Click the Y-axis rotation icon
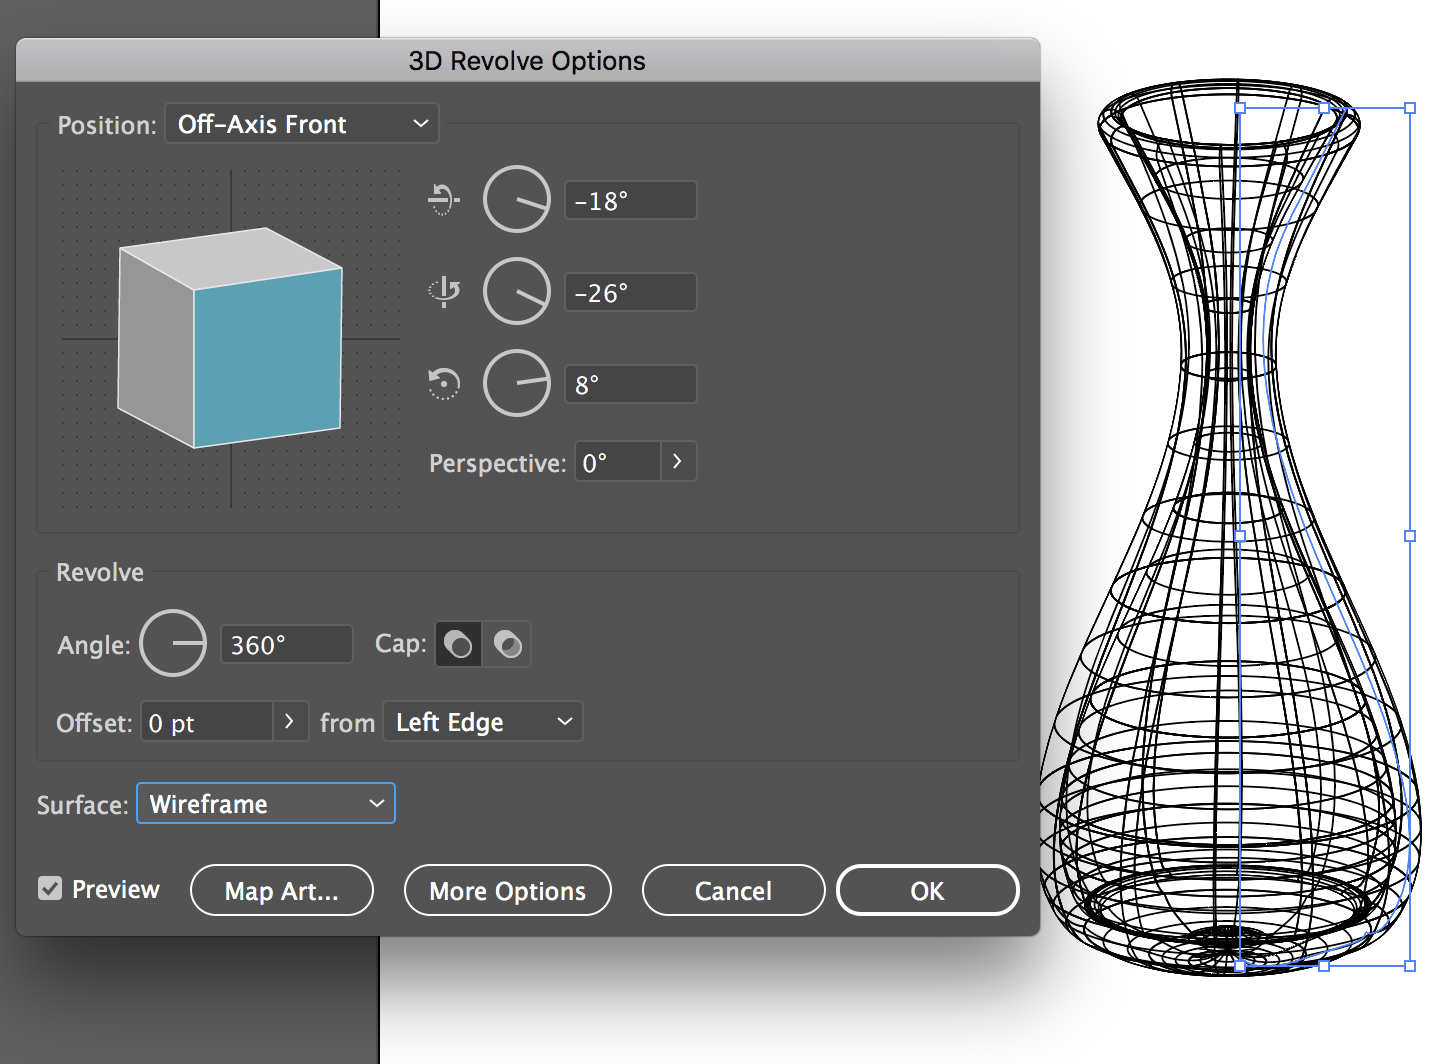1436x1064 pixels. coord(444,292)
